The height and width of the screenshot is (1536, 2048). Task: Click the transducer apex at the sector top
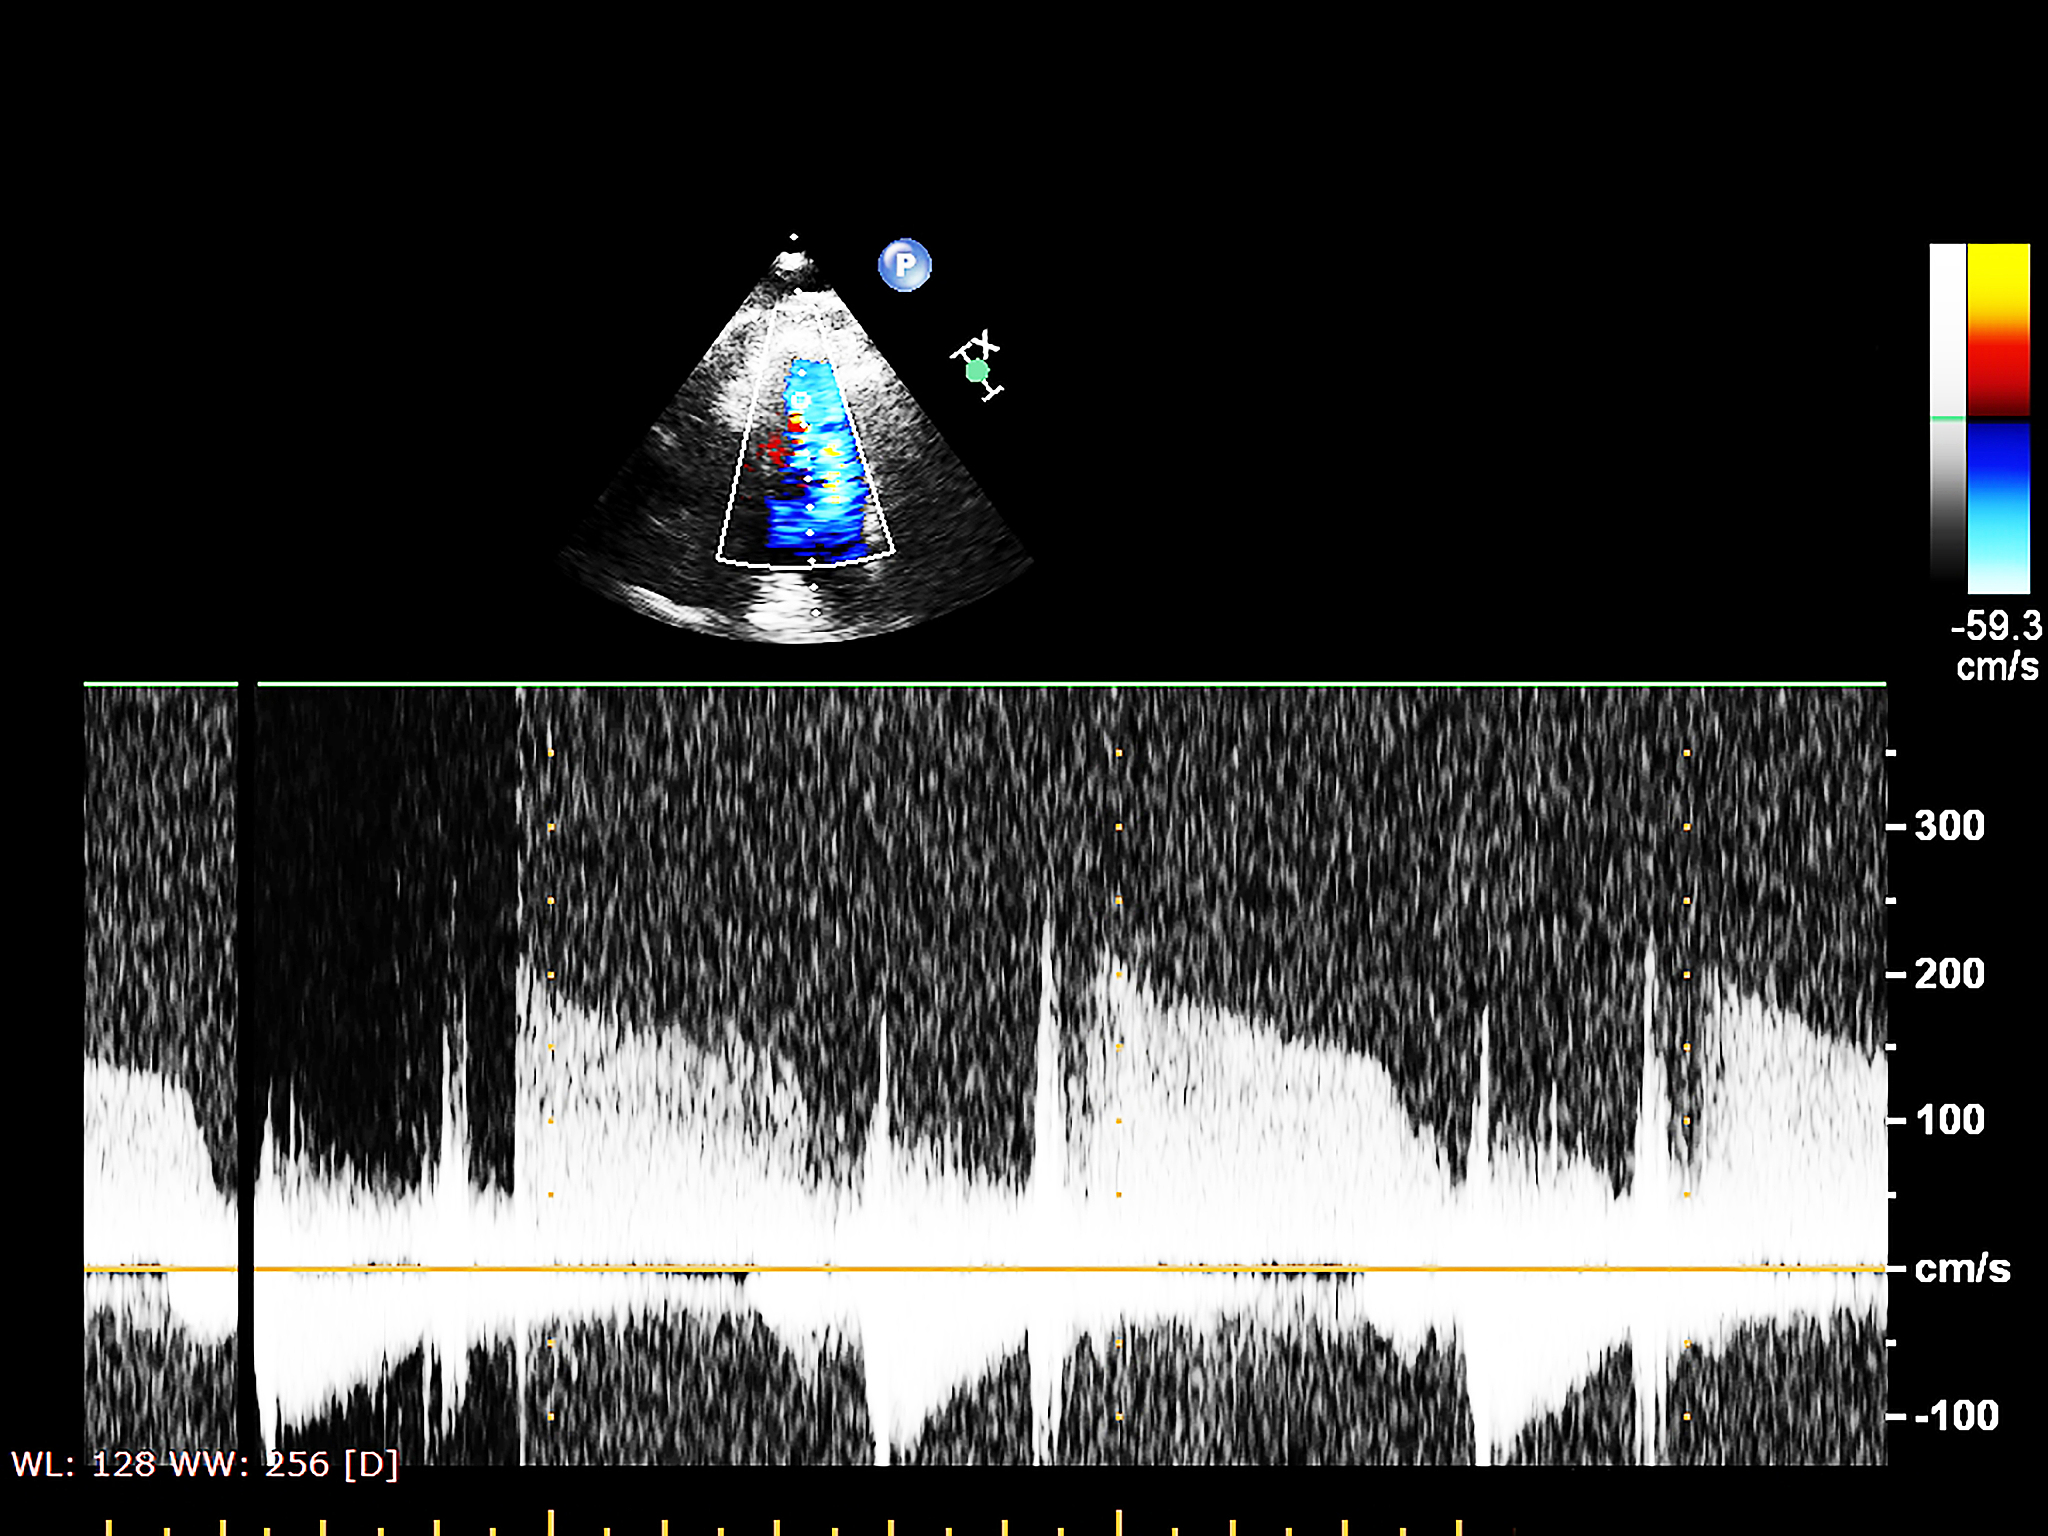[x=792, y=262]
